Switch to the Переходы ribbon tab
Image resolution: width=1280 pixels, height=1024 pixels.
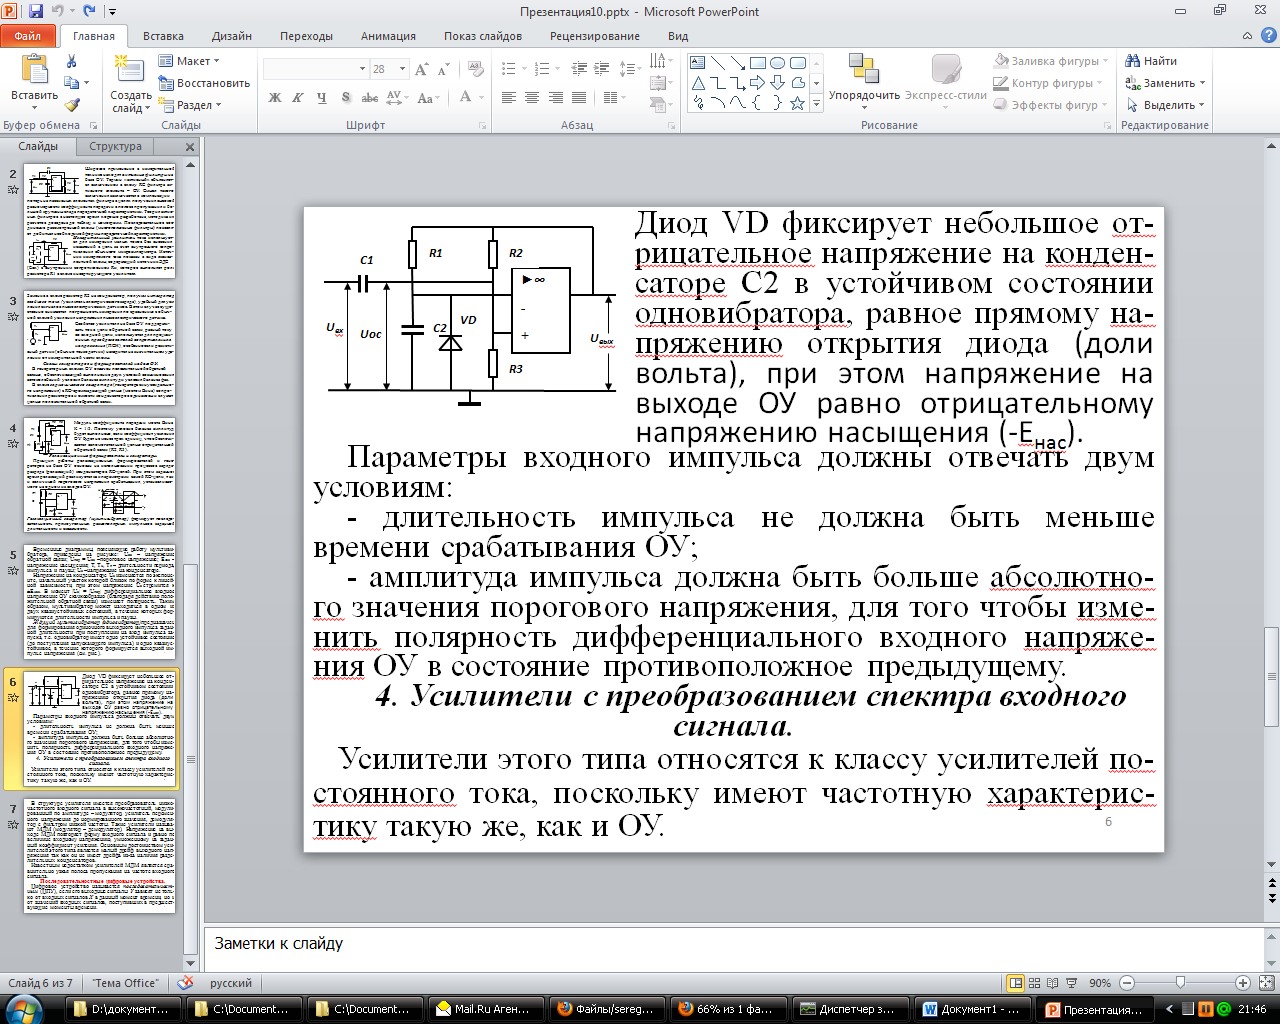tap(307, 36)
